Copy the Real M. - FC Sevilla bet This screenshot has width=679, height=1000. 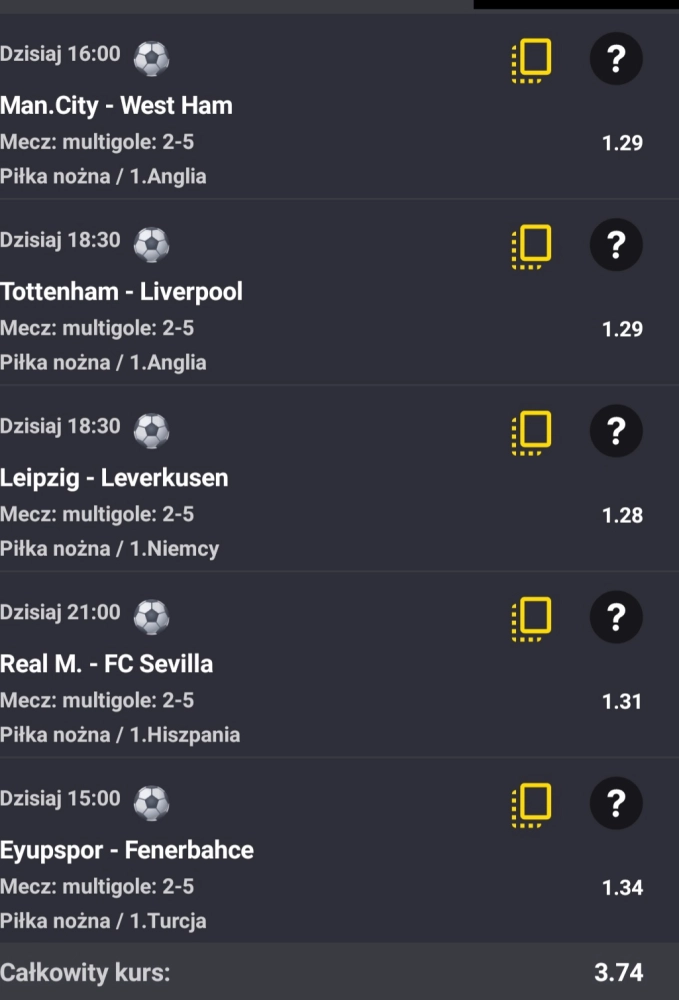click(531, 618)
